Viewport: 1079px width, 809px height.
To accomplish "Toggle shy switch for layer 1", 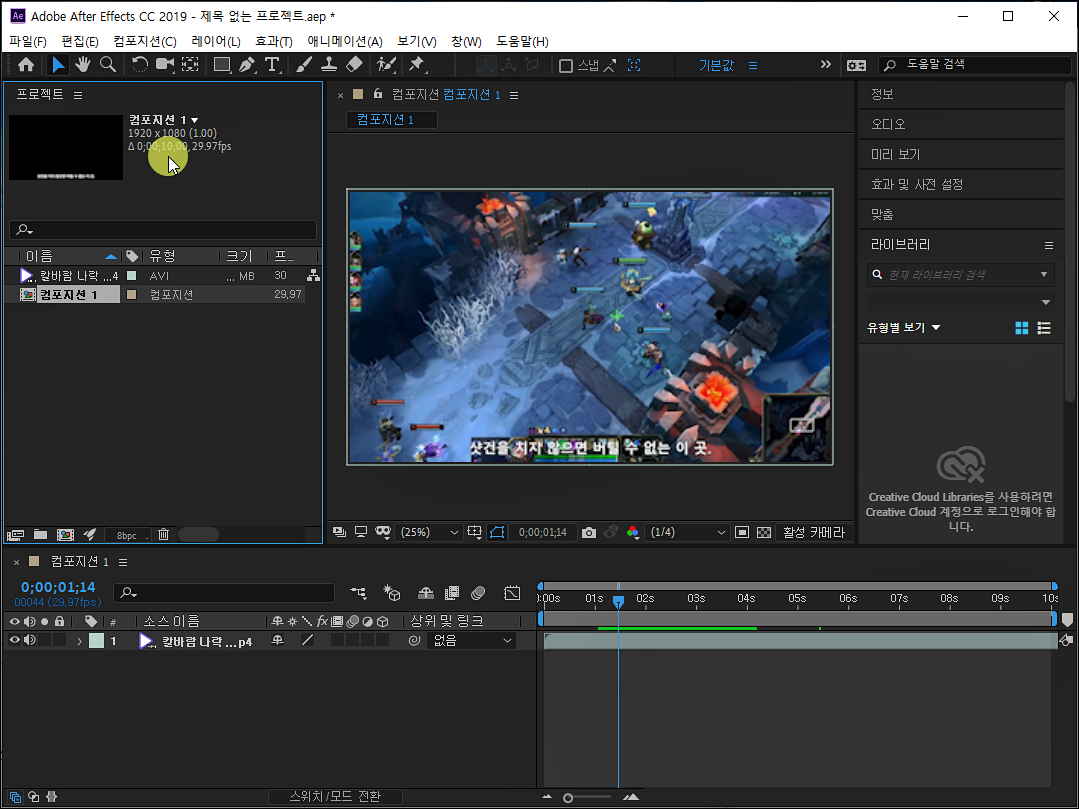I will (x=277, y=640).
